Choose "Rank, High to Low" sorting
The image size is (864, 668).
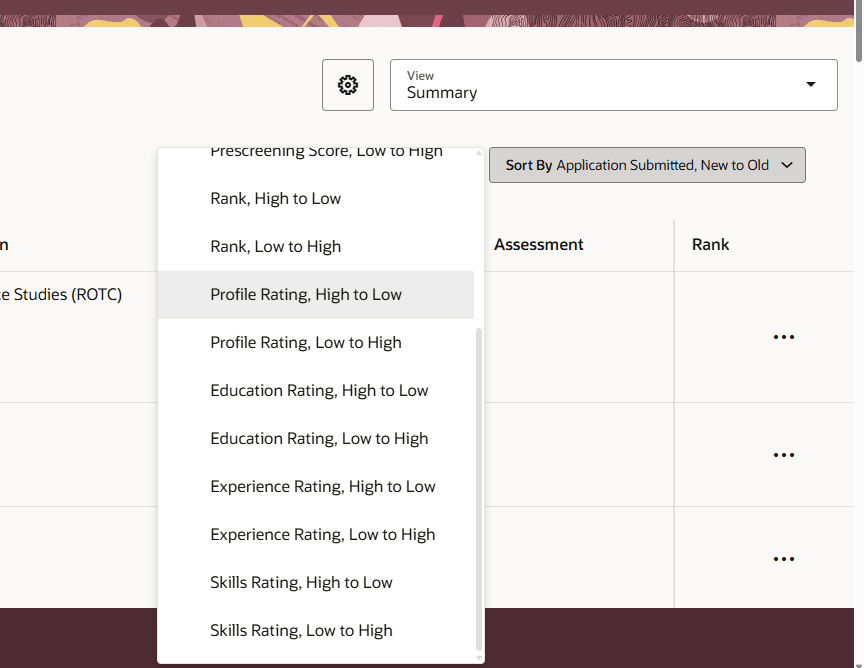click(275, 198)
